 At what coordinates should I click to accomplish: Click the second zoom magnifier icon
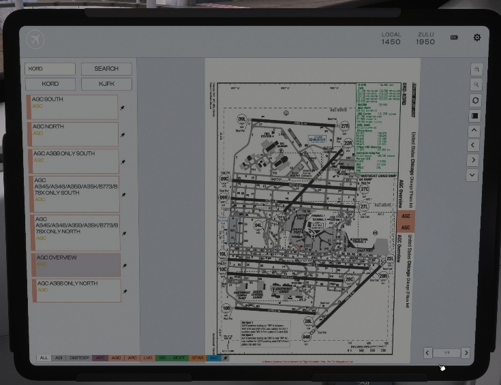pyautogui.click(x=476, y=85)
